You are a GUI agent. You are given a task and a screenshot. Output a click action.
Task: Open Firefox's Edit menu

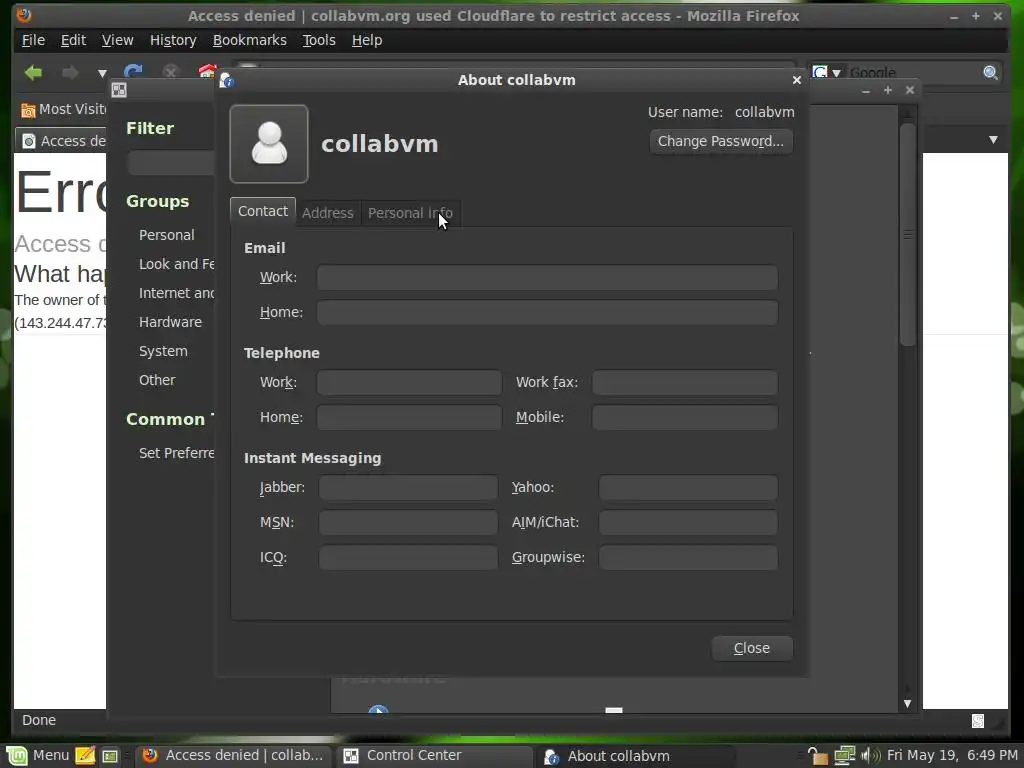tap(73, 40)
